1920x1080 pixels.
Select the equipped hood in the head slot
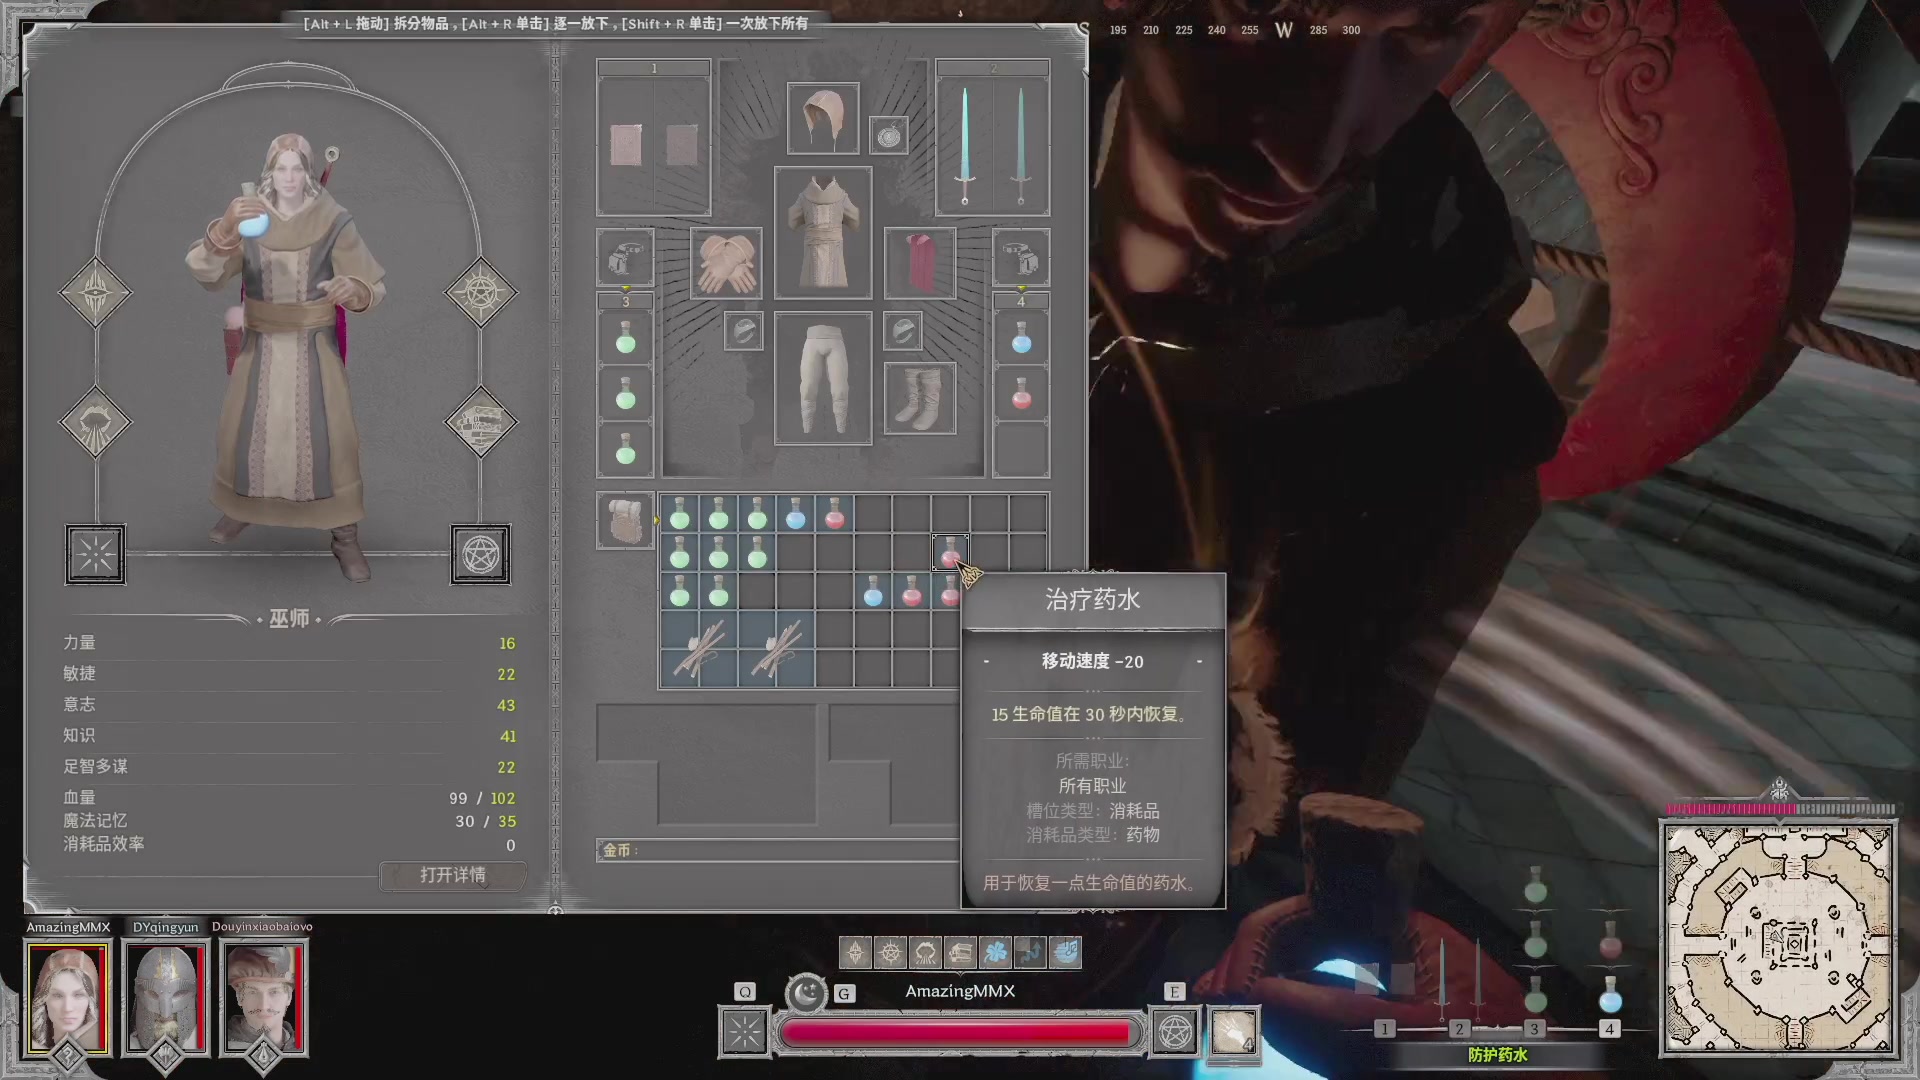[x=823, y=119]
